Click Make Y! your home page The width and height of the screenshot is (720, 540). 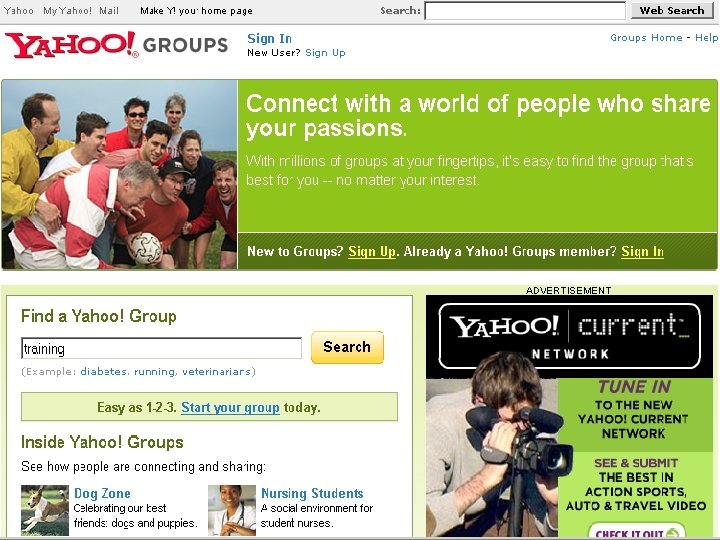coord(197,11)
